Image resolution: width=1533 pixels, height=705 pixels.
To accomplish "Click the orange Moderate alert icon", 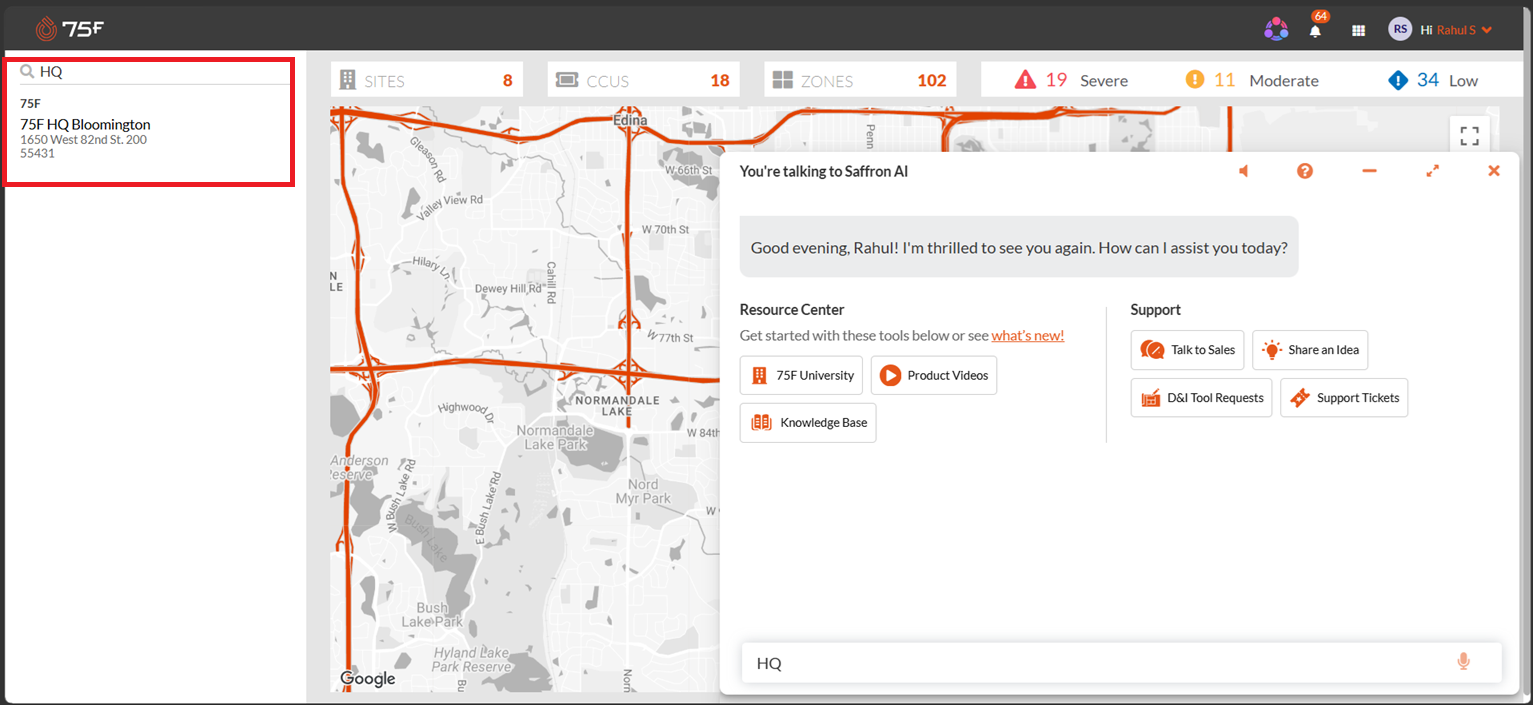I will pyautogui.click(x=1194, y=79).
